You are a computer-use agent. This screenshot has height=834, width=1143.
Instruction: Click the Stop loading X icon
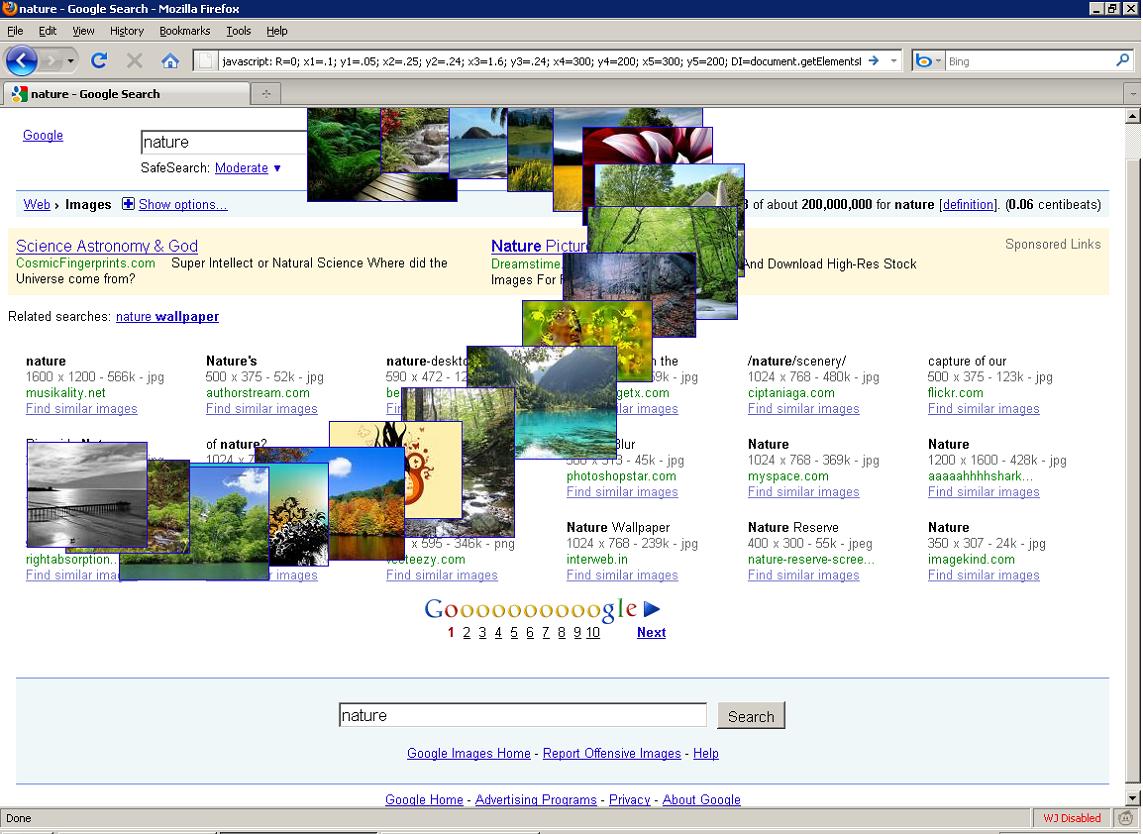[x=134, y=61]
